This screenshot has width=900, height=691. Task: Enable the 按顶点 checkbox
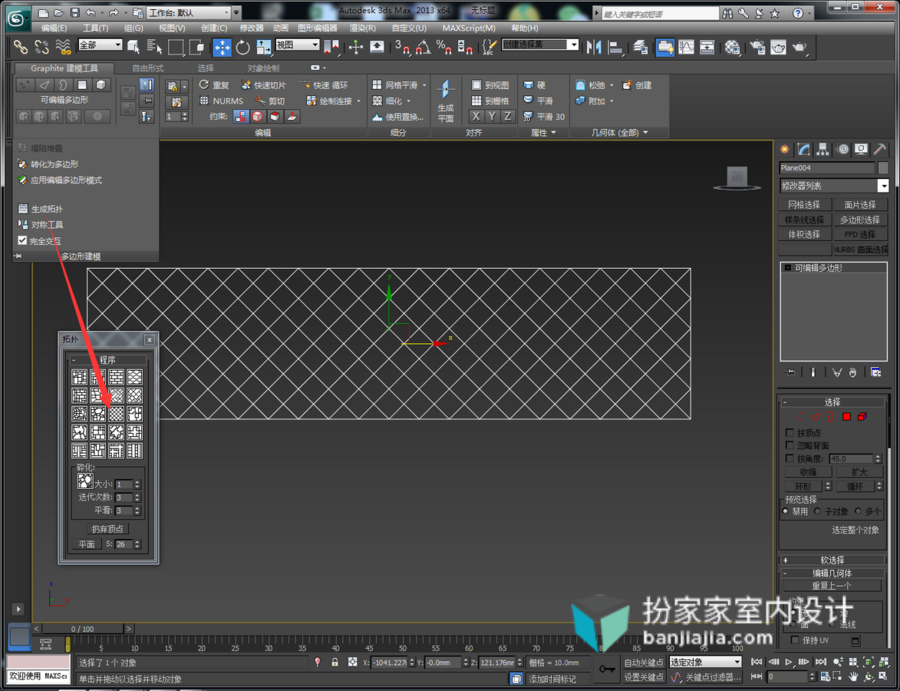tap(790, 433)
